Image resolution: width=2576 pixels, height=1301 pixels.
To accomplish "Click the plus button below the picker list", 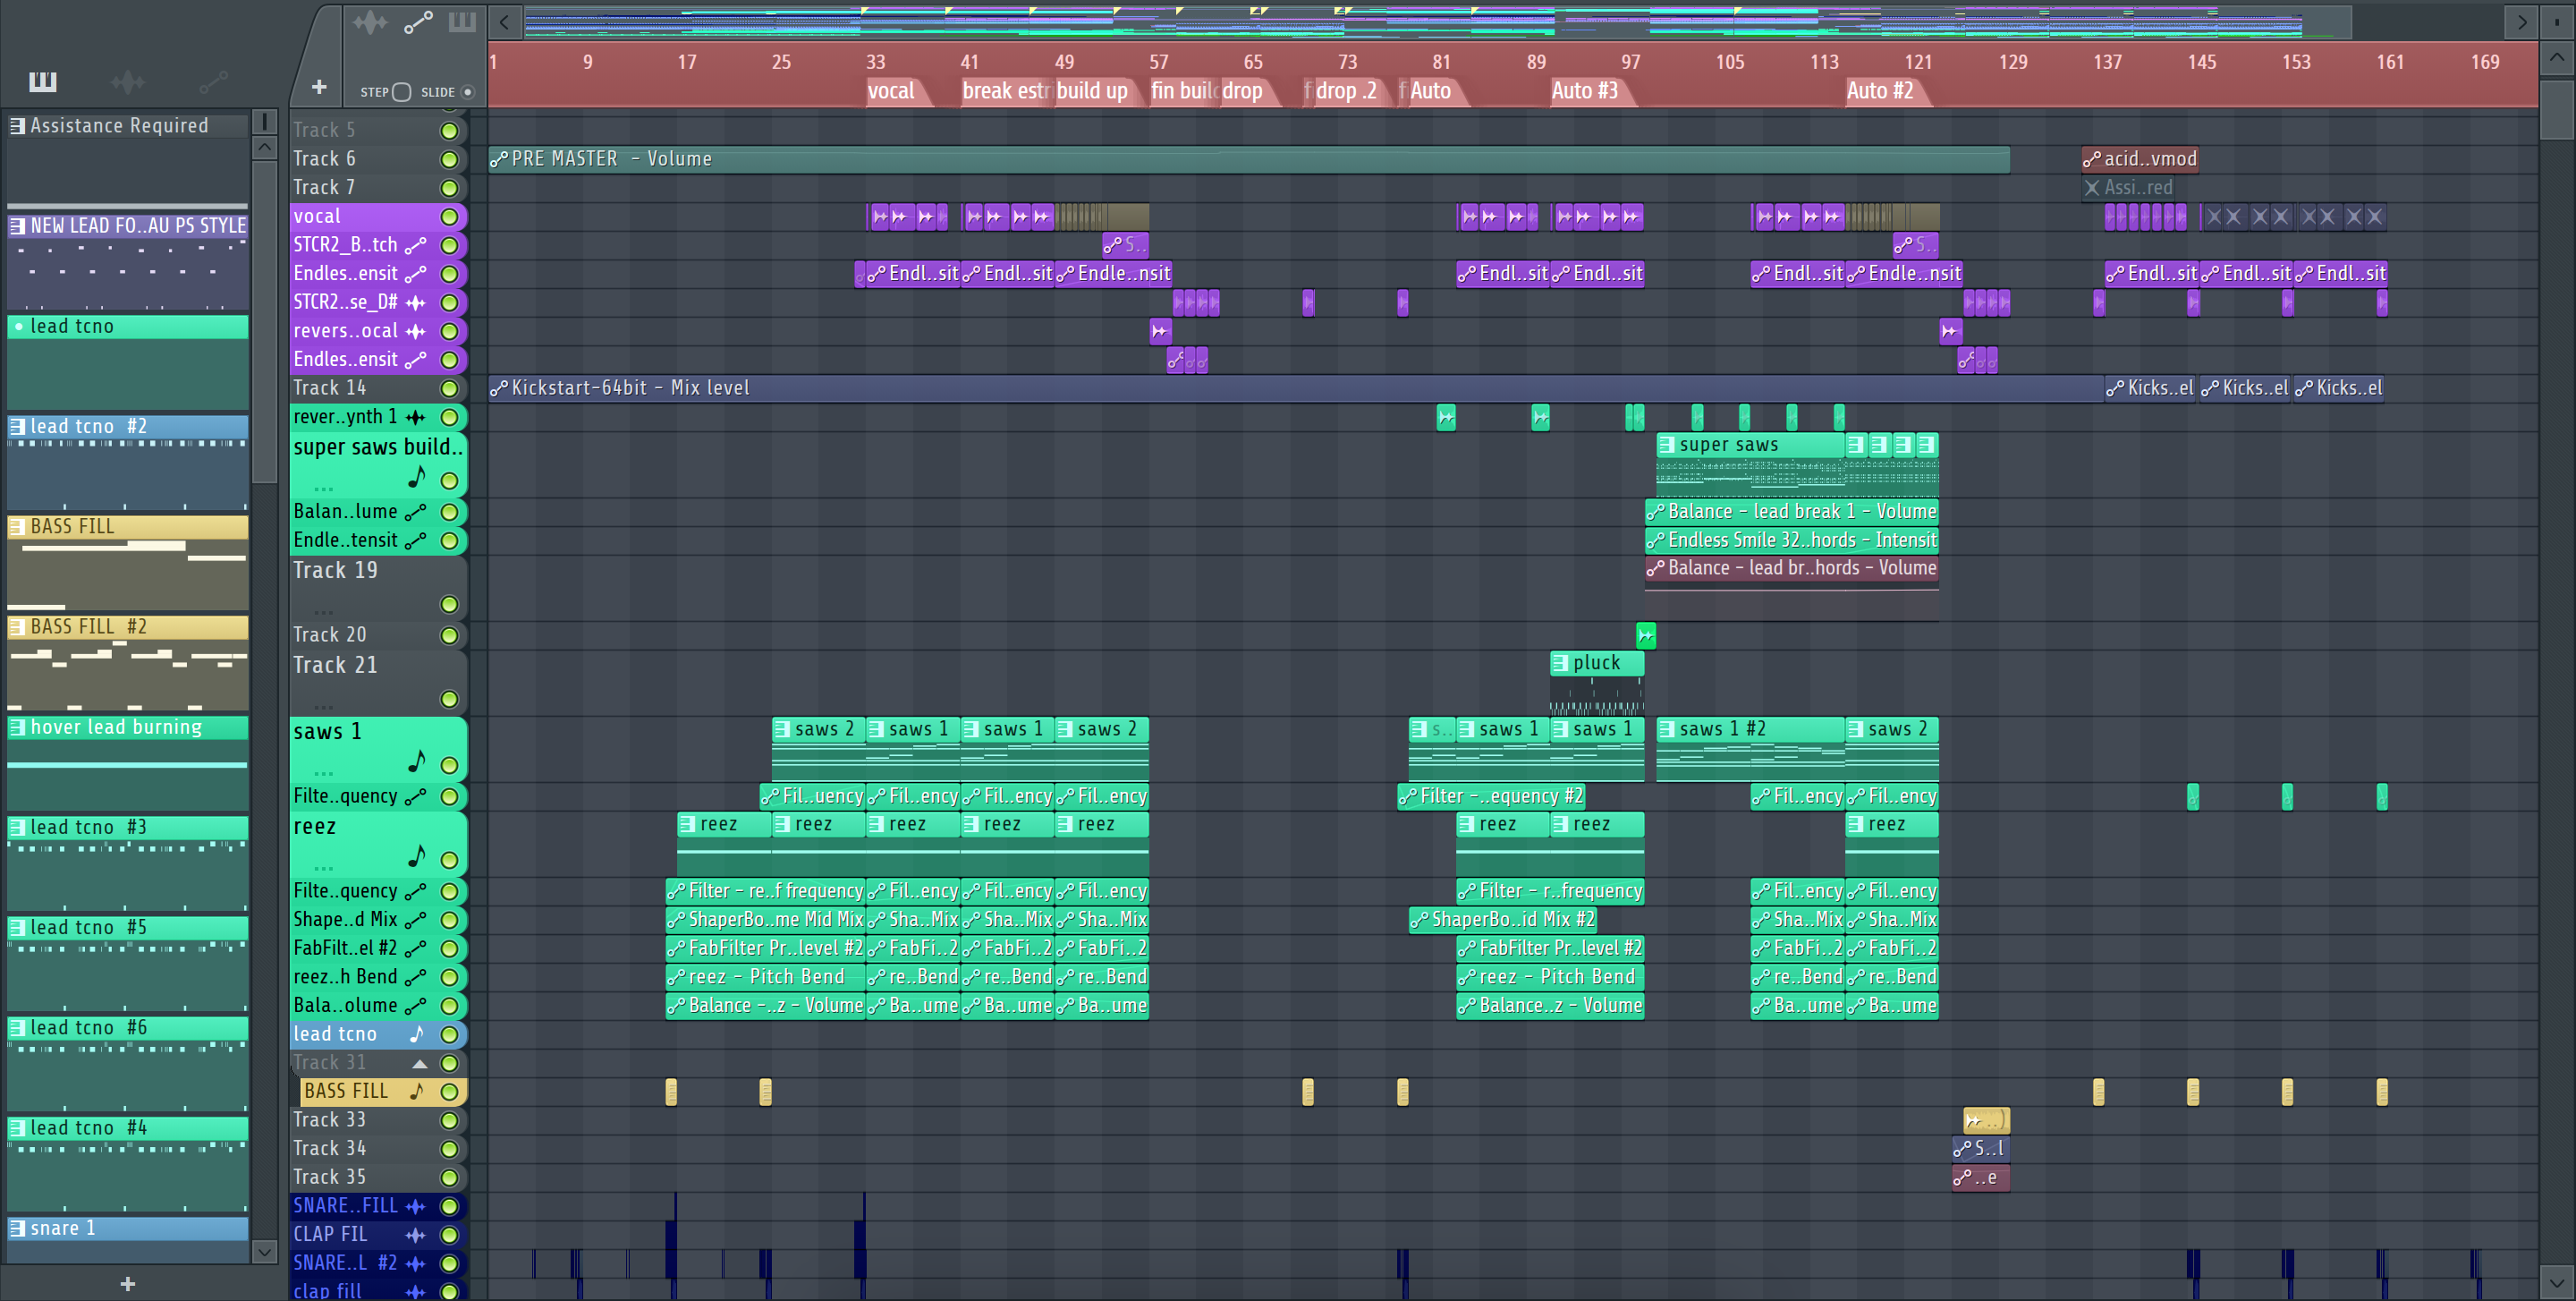I will click(127, 1283).
